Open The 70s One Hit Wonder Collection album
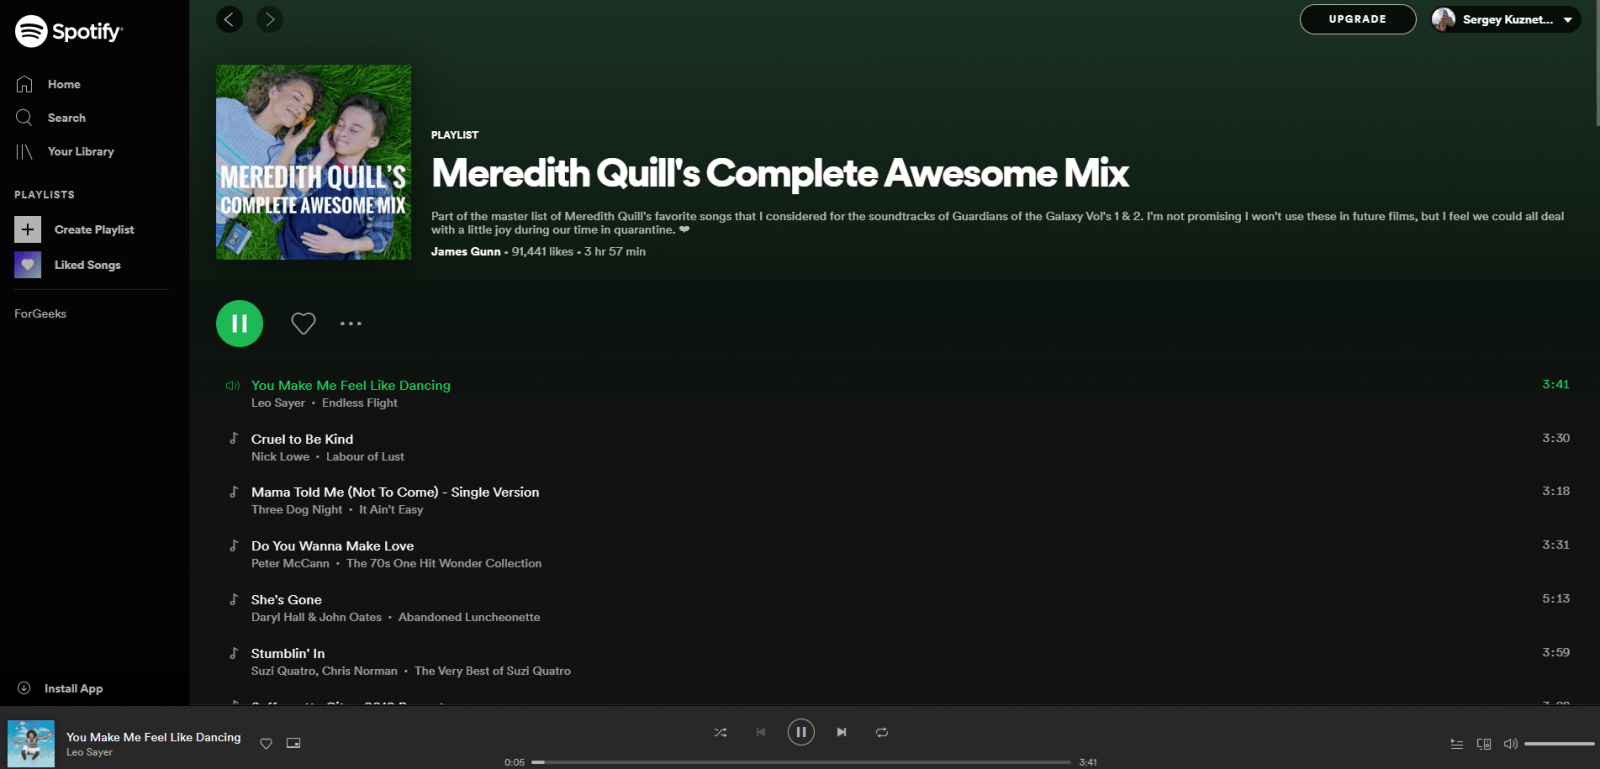Viewport: 1600px width, 769px height. [x=444, y=564]
